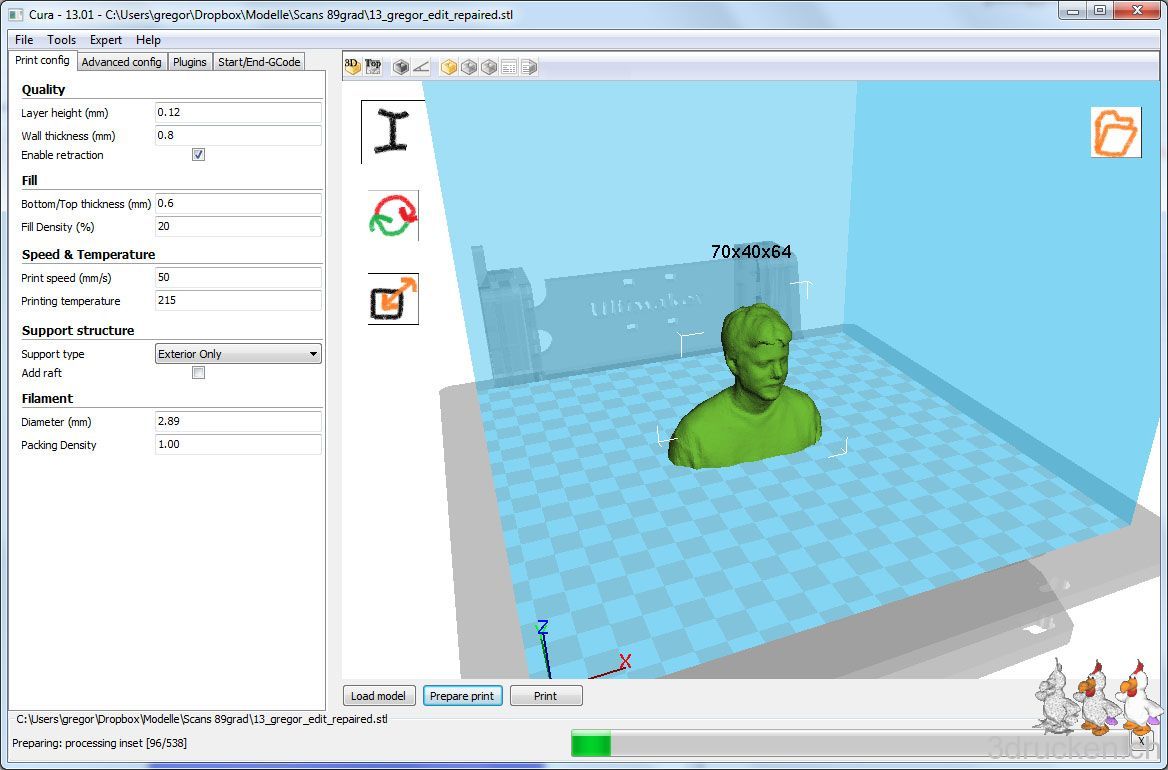Select the yellow solid model render icon
The height and width of the screenshot is (770, 1168).
(x=448, y=67)
